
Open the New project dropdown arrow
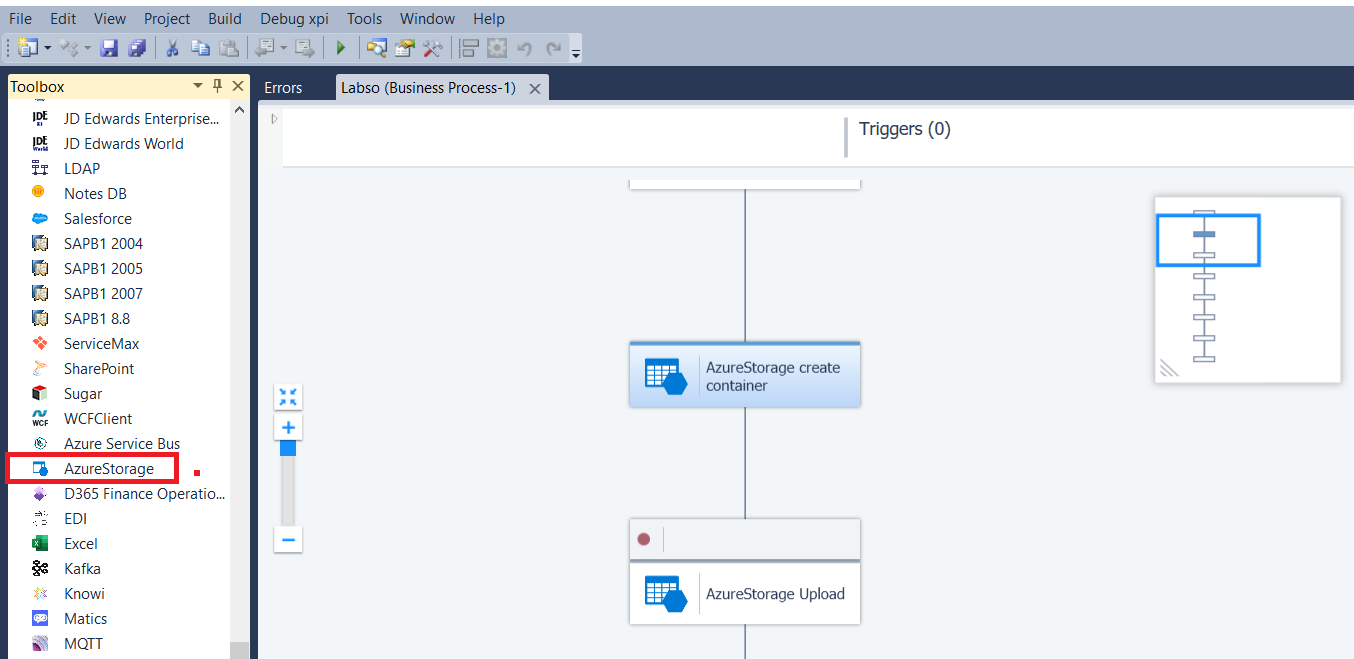point(47,47)
